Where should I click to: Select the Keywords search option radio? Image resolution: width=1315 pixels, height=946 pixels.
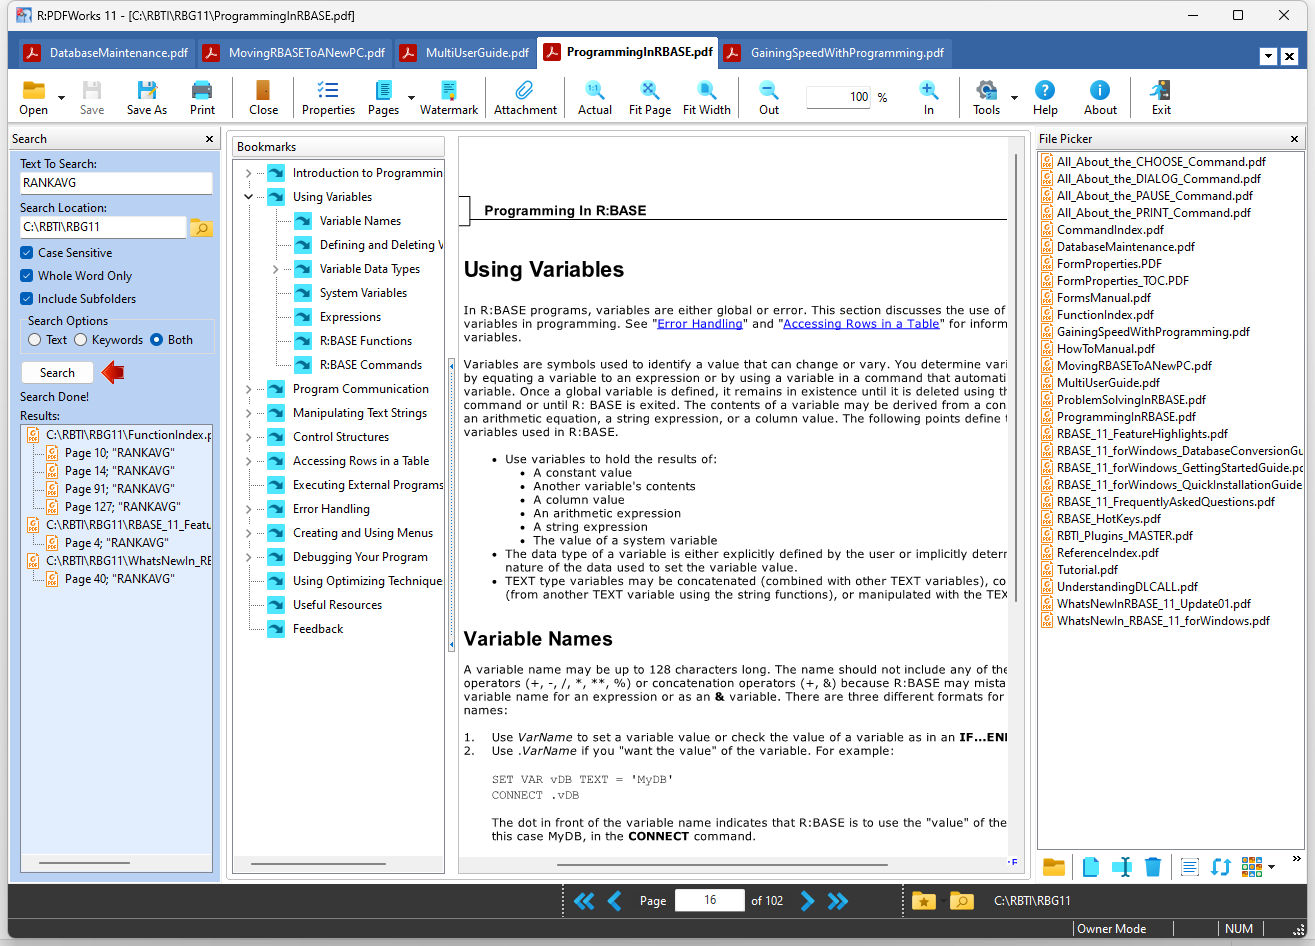tap(81, 340)
